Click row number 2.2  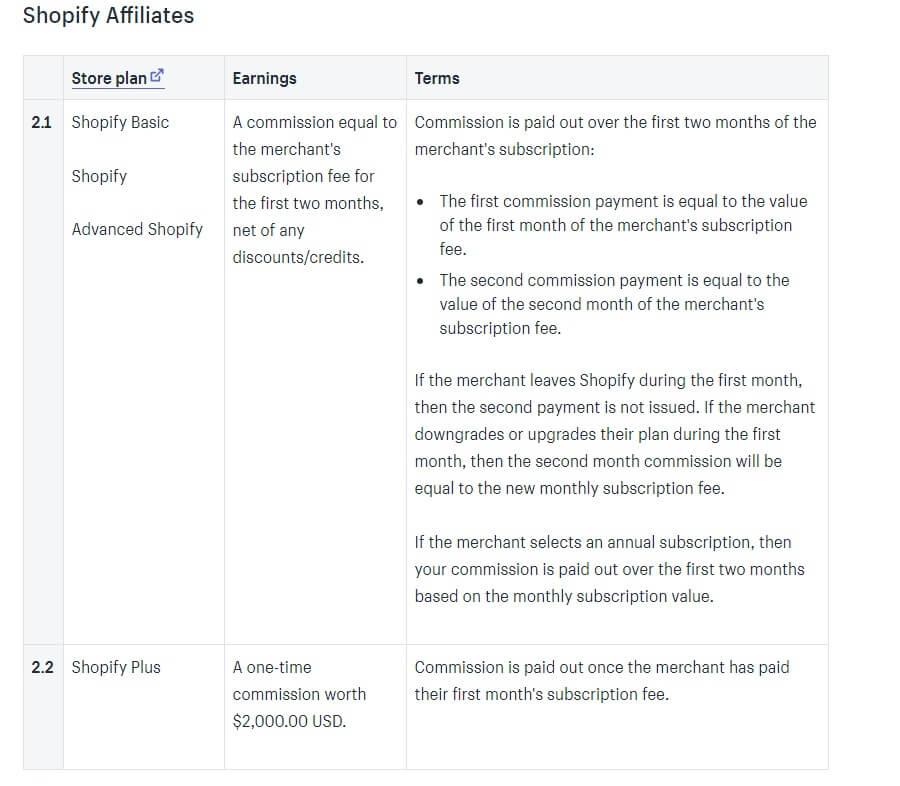pyautogui.click(x=42, y=667)
